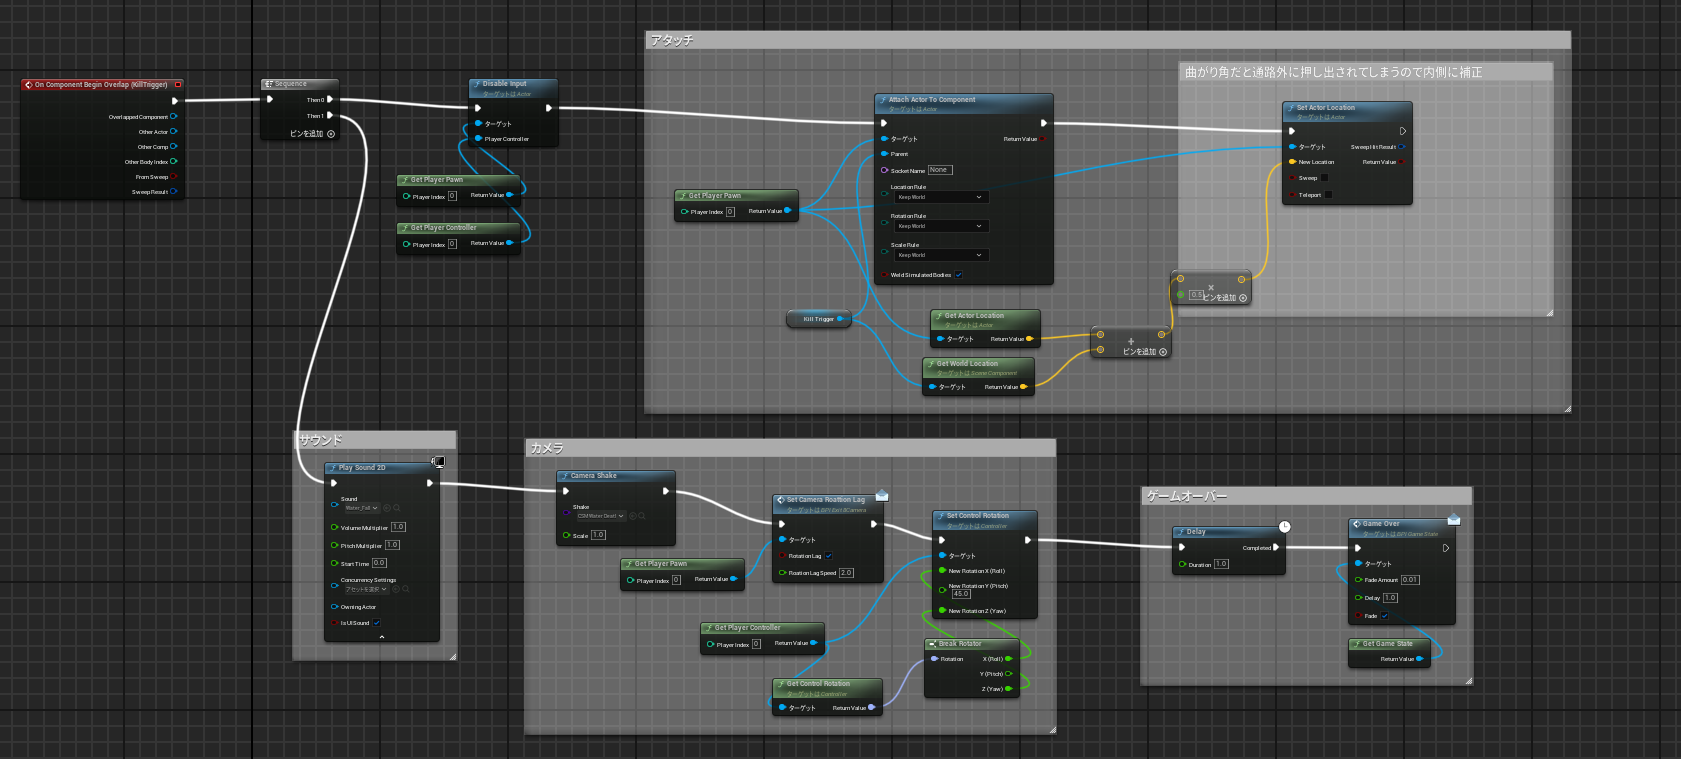The width and height of the screenshot is (1681, 759).
Task: Click the use-selected arrow icon next to Water_Fall
Action: (x=387, y=508)
